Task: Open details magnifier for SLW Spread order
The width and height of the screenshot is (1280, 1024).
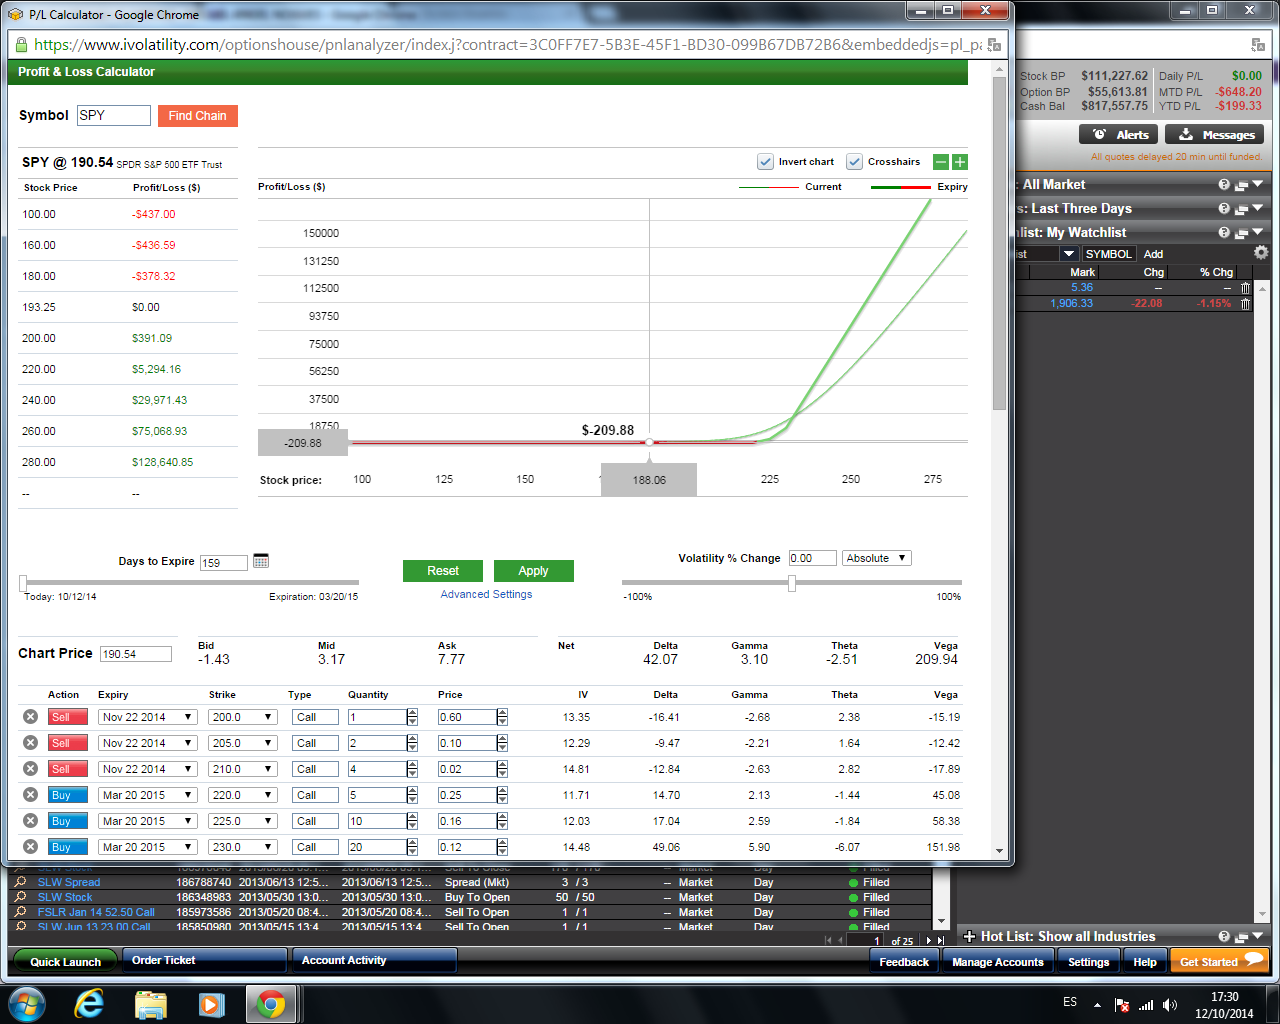Action: click(x=20, y=882)
